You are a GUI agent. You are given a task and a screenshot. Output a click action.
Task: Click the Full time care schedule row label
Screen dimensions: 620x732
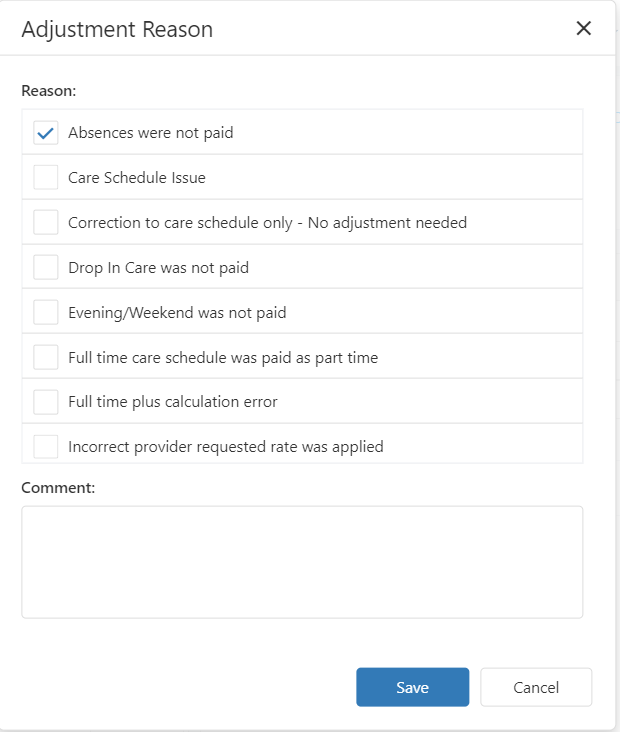pos(223,358)
